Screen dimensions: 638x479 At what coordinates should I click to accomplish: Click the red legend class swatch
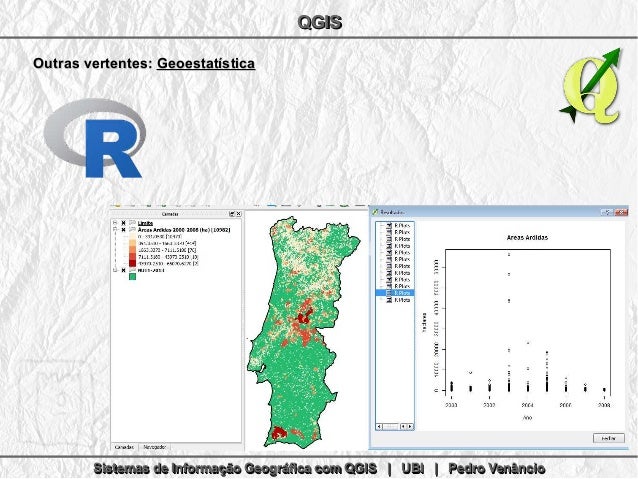coord(133,257)
